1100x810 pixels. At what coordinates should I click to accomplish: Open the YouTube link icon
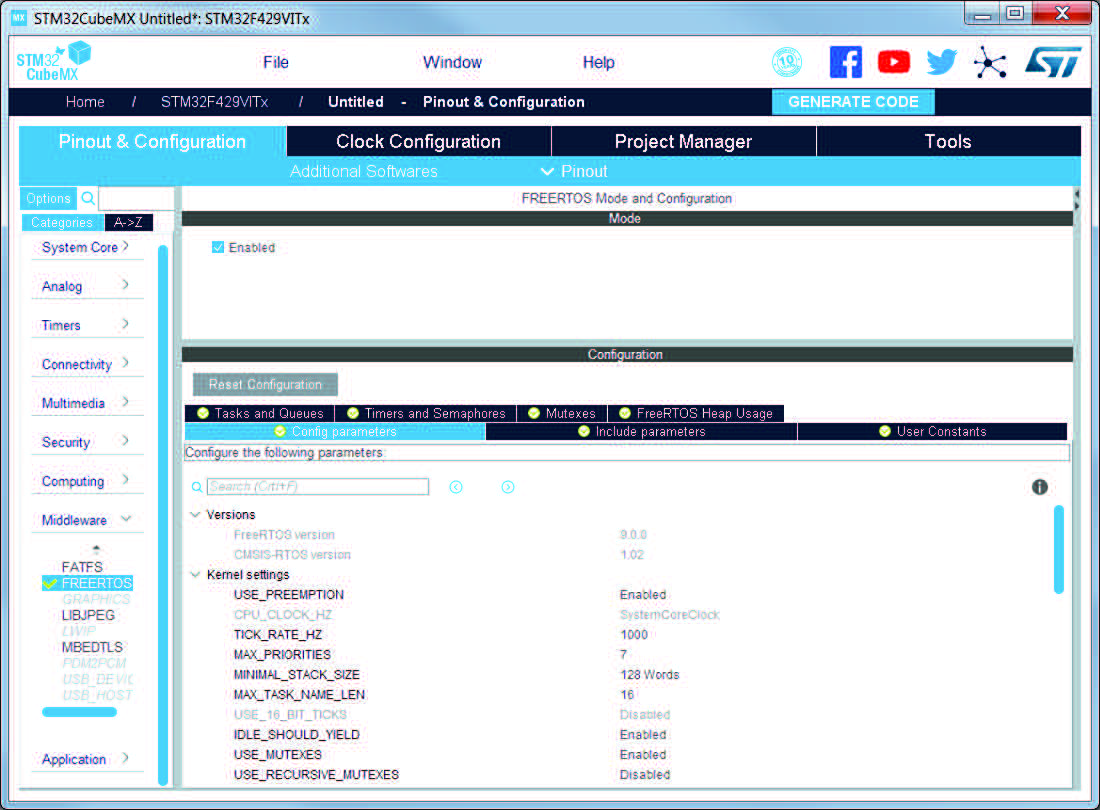894,62
